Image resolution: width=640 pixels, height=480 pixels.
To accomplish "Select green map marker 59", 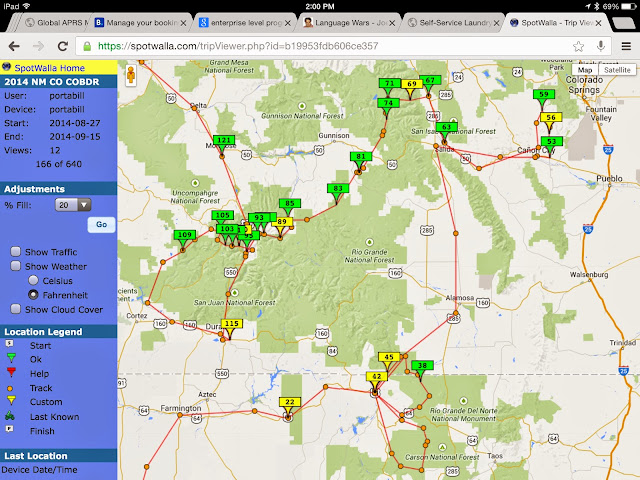I will (x=544, y=94).
